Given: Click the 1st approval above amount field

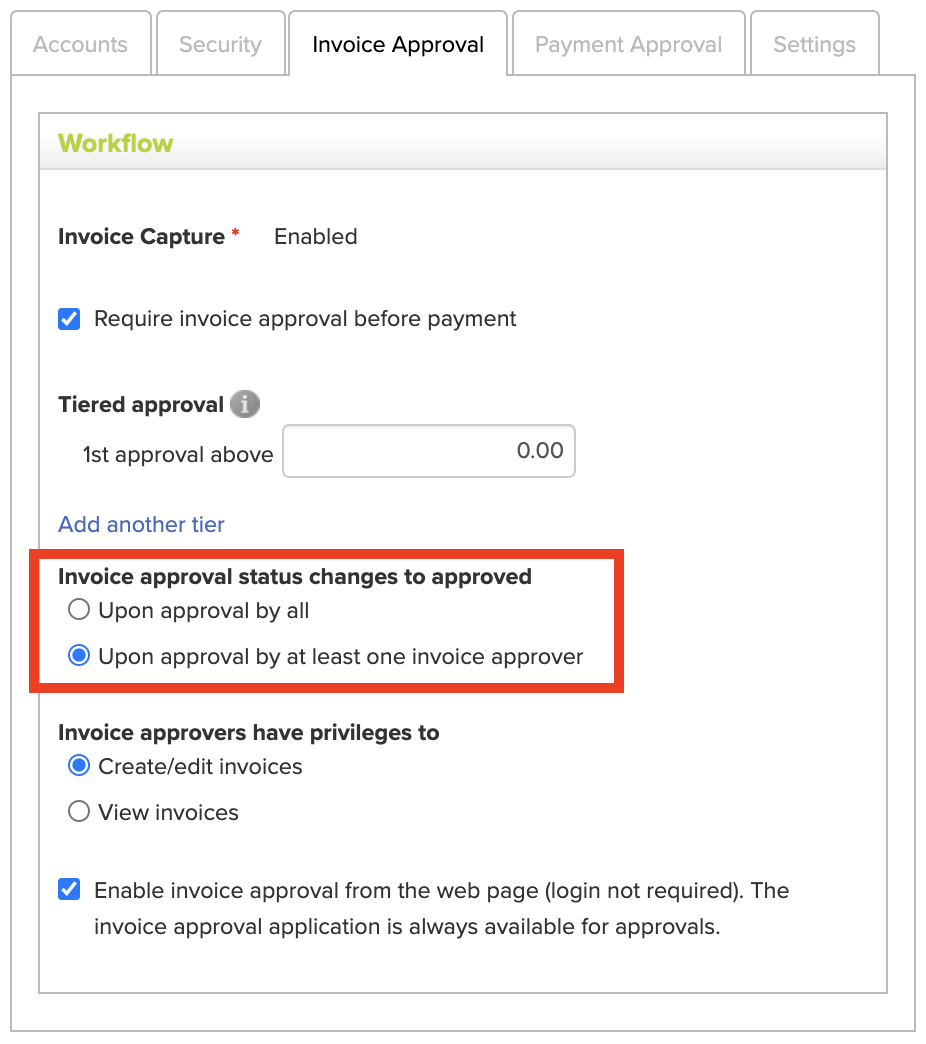Looking at the screenshot, I should (429, 451).
